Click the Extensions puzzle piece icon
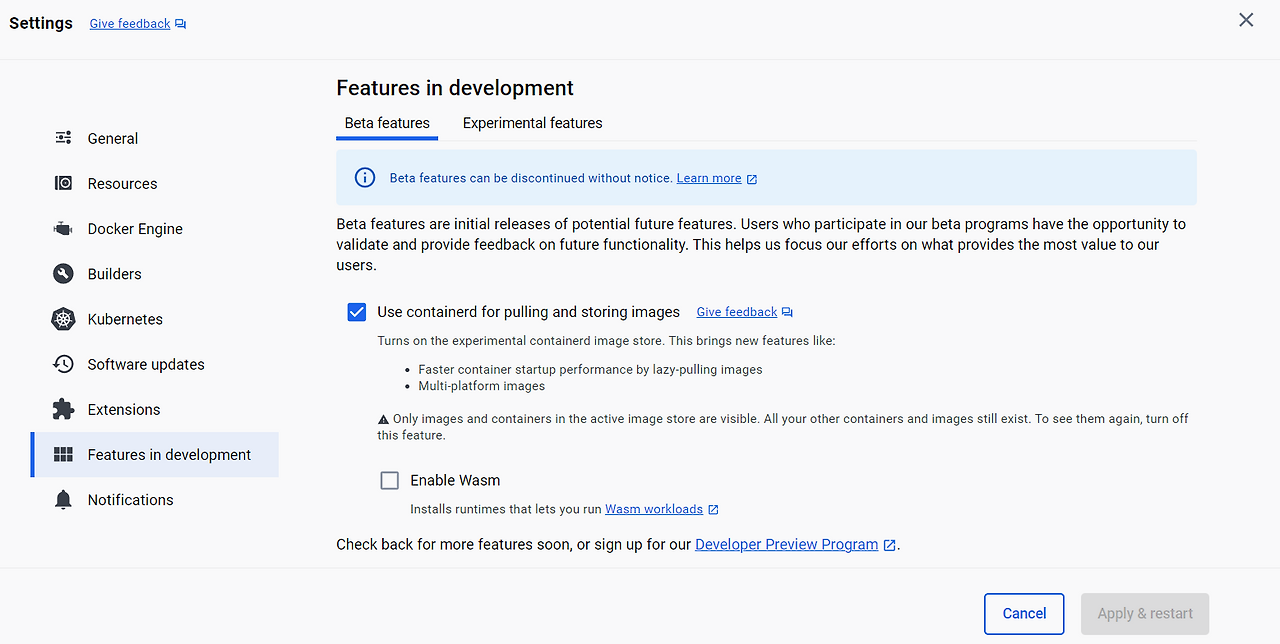This screenshot has width=1280, height=644. coord(63,409)
